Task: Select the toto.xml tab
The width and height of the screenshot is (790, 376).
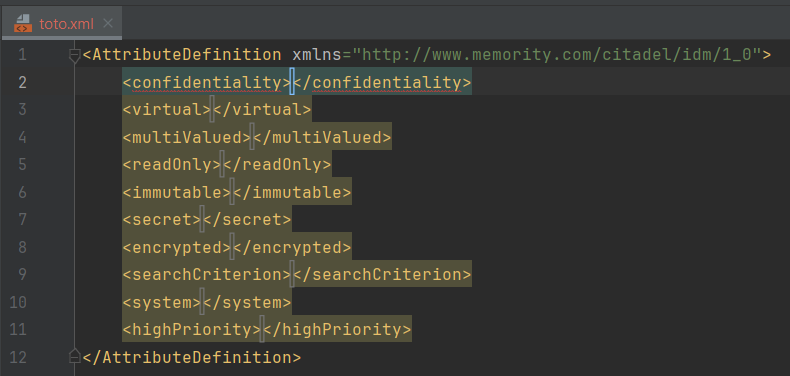Action: (x=61, y=23)
